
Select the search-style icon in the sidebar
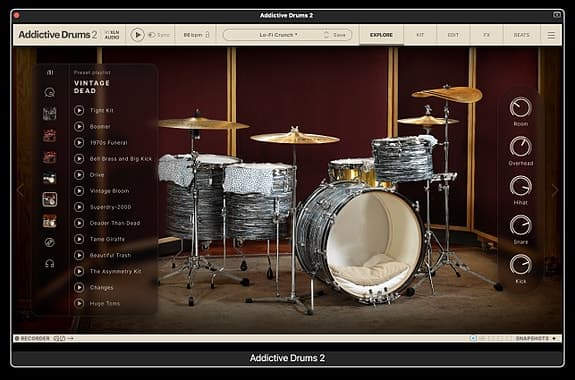pyautogui.click(x=50, y=92)
